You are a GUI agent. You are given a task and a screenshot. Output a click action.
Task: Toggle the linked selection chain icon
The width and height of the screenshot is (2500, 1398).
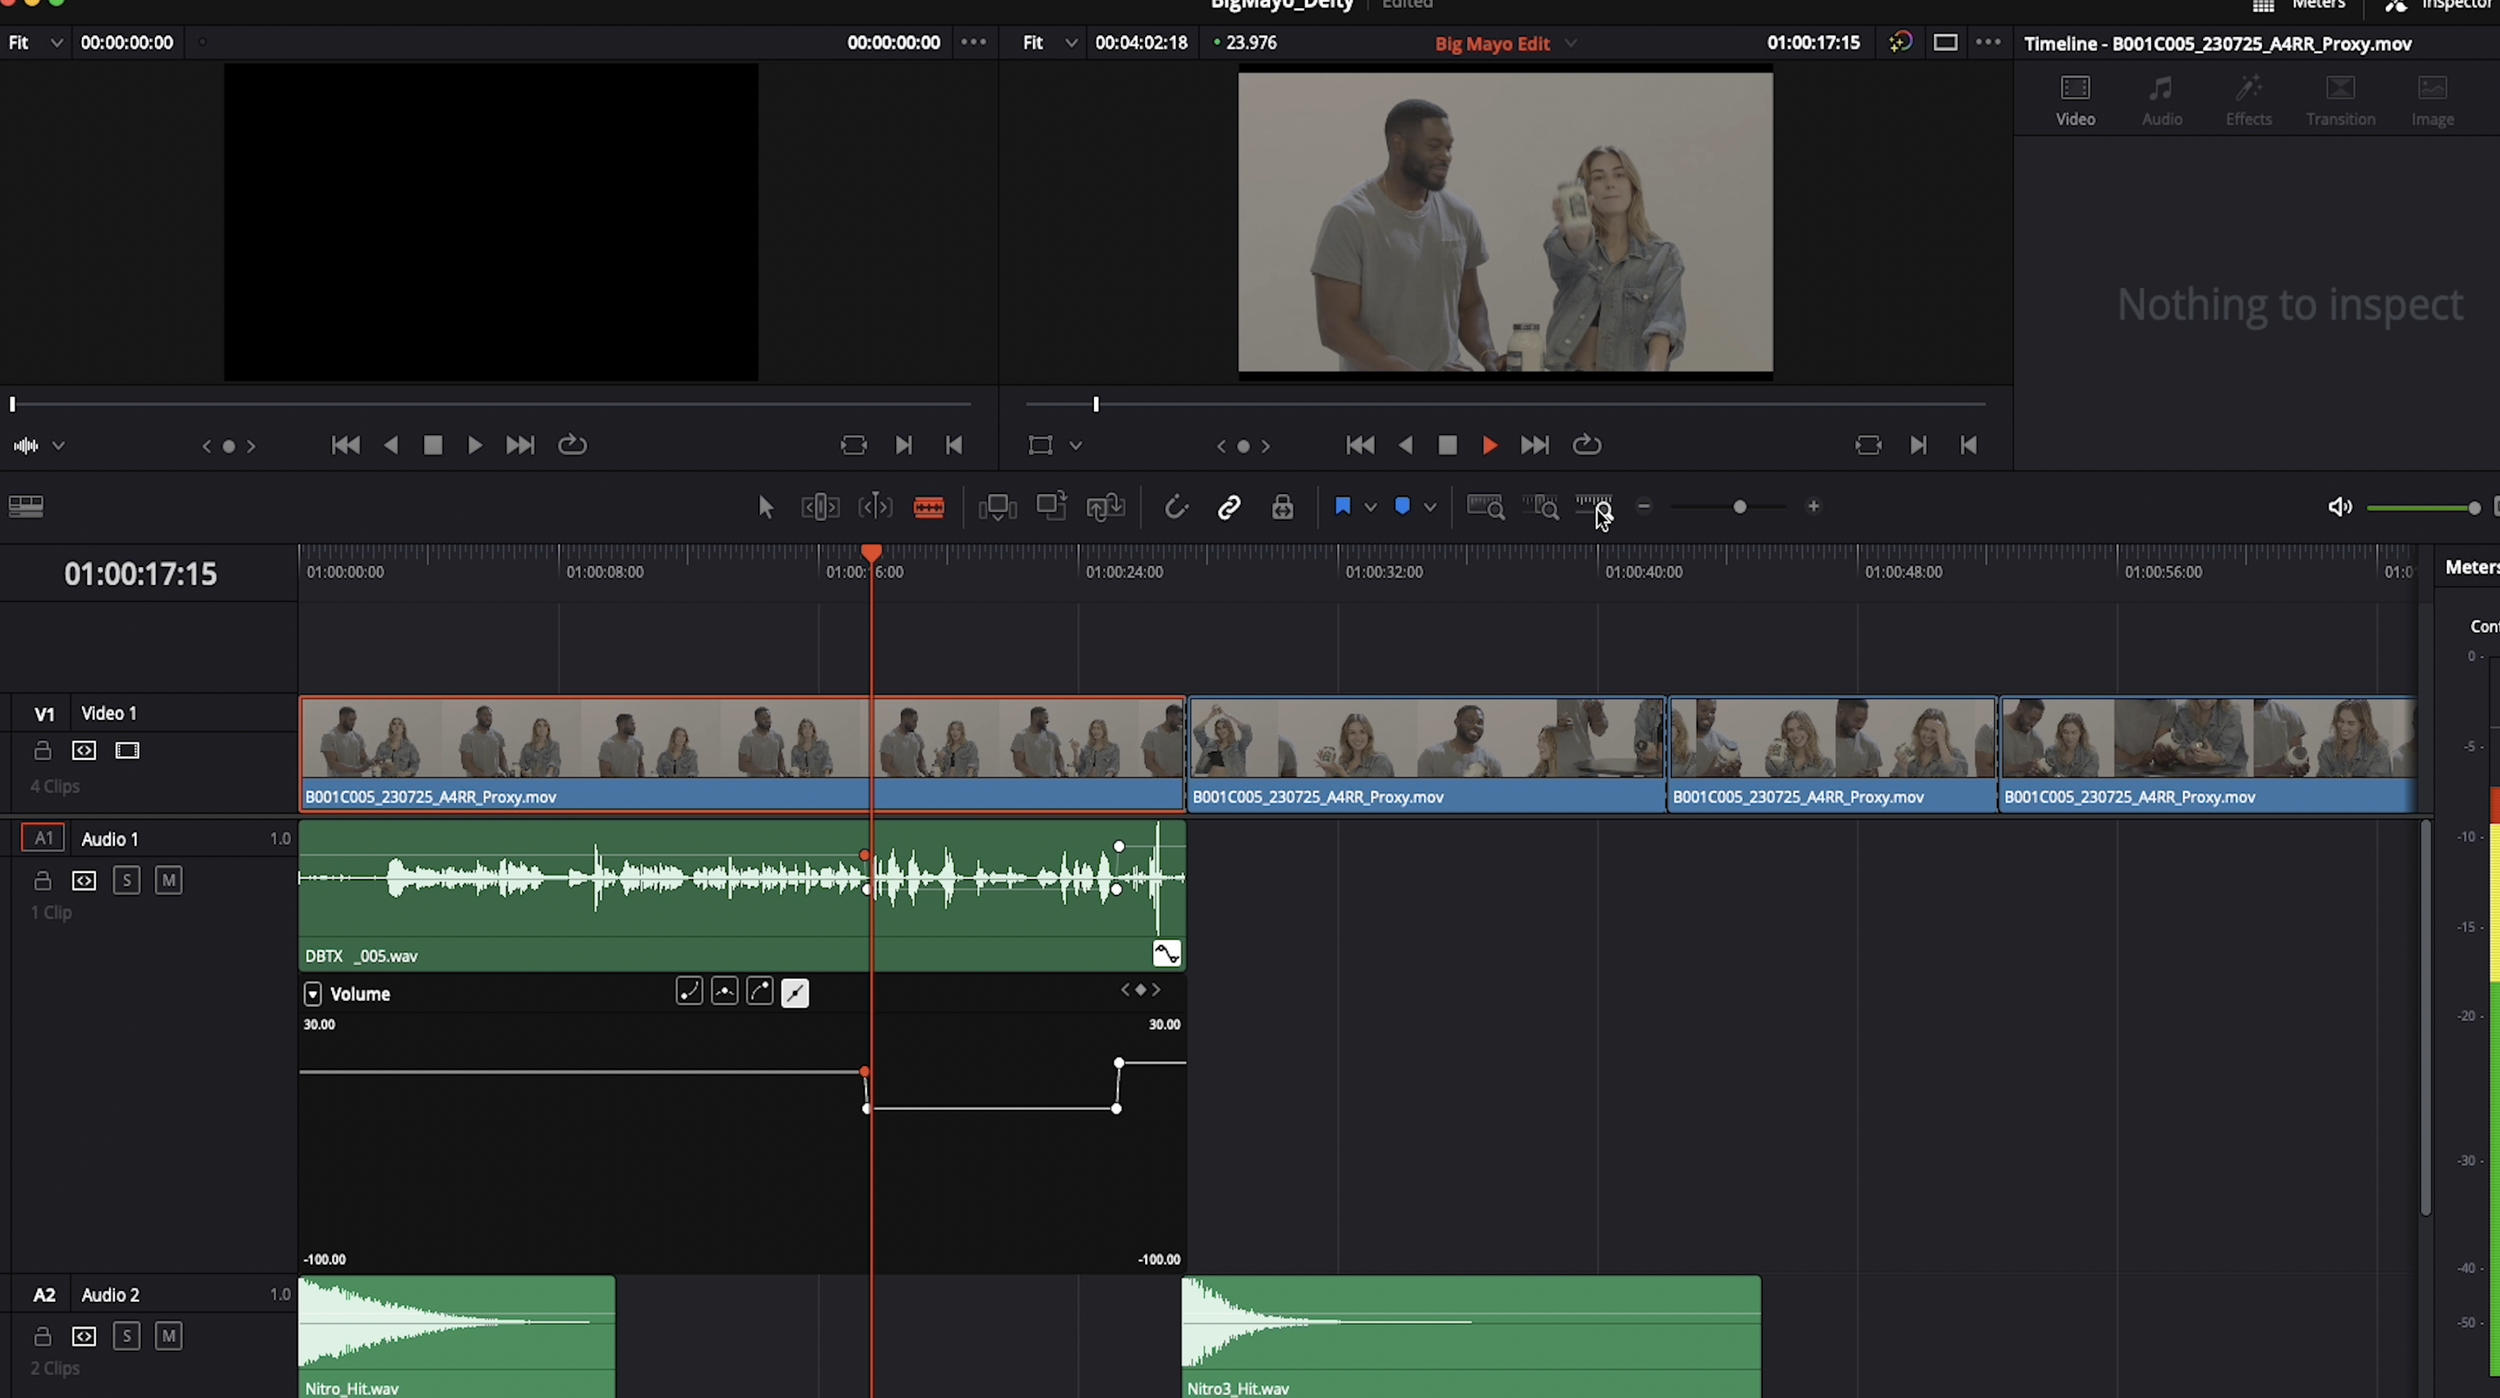pos(1229,507)
